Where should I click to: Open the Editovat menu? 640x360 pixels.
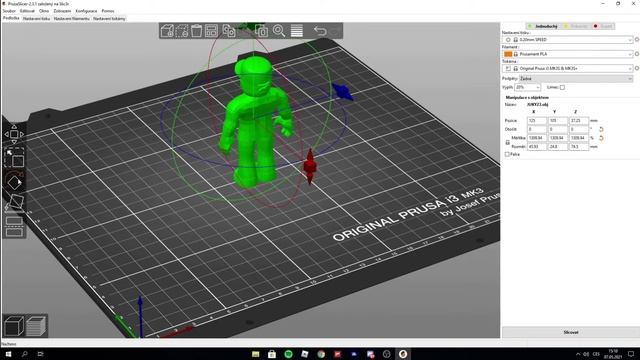(x=27, y=11)
